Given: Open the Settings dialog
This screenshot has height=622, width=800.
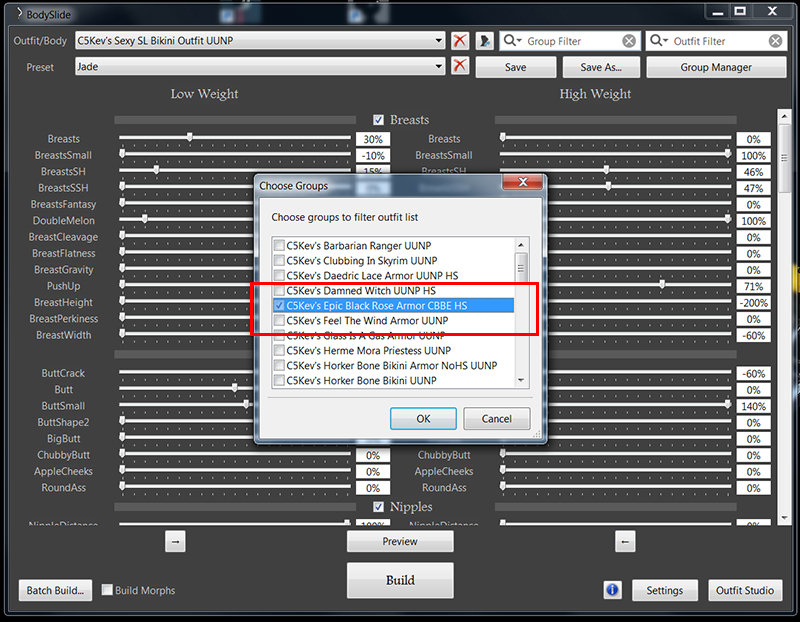Looking at the screenshot, I should coord(664,590).
